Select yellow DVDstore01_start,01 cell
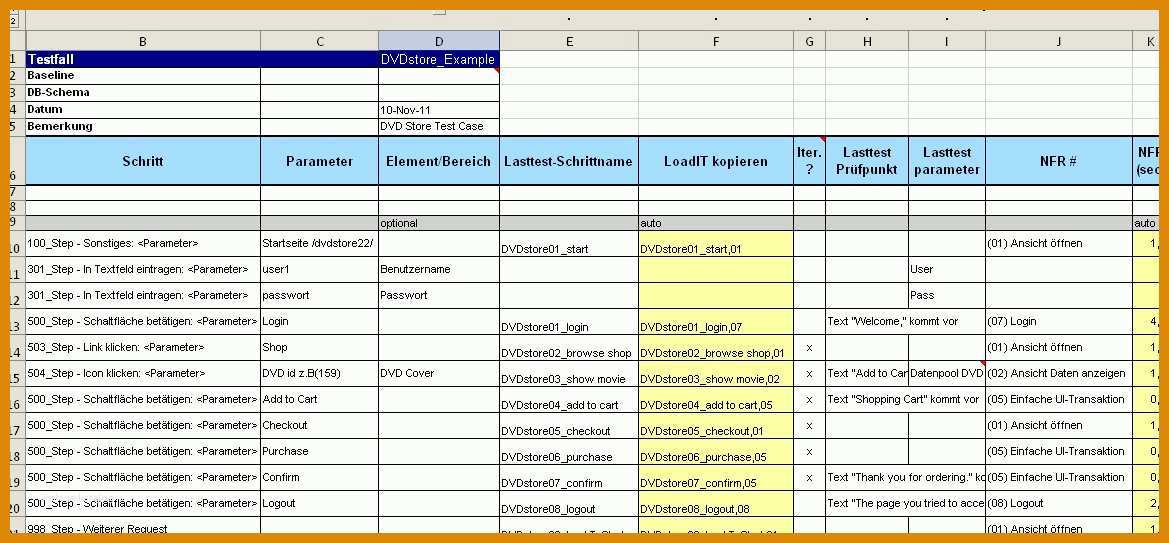The height and width of the screenshot is (543, 1169). (716, 243)
